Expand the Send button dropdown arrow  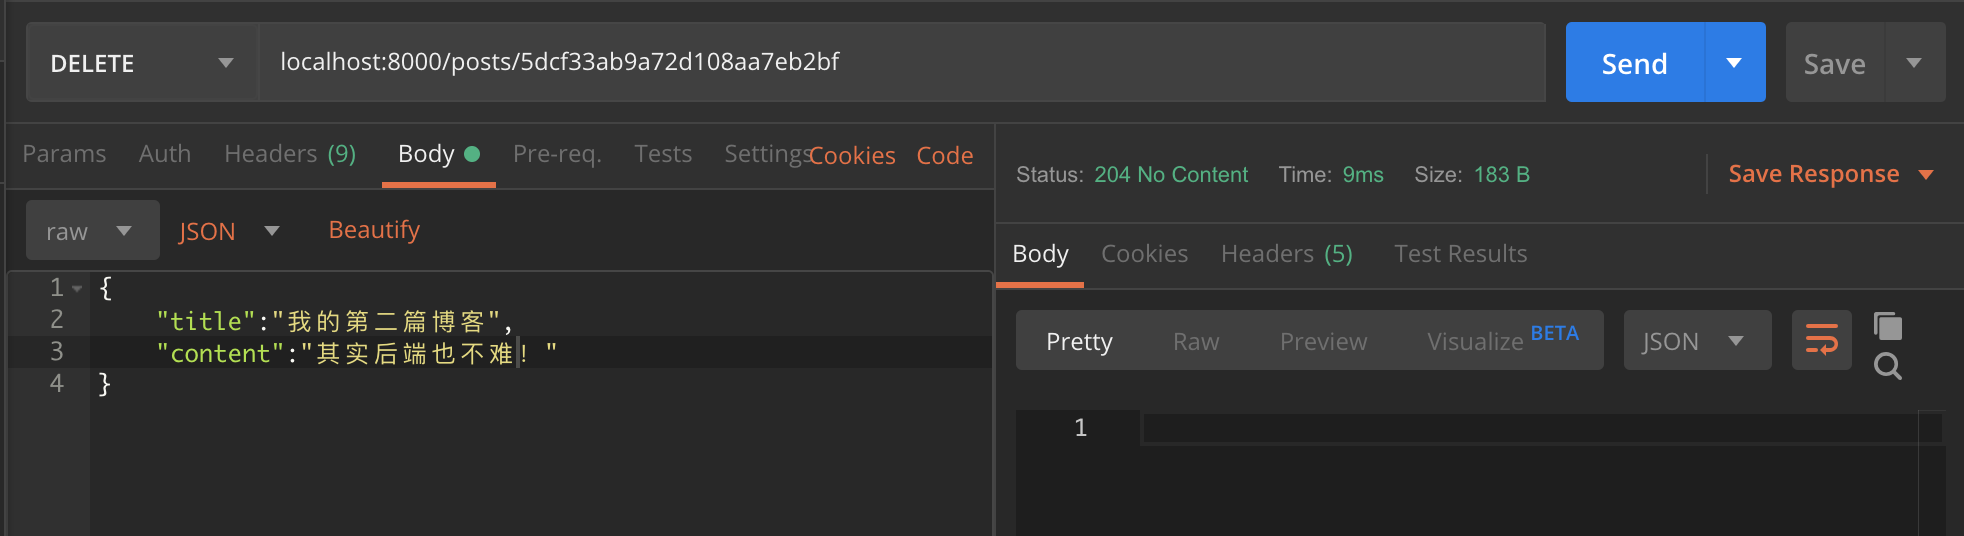[1734, 63]
